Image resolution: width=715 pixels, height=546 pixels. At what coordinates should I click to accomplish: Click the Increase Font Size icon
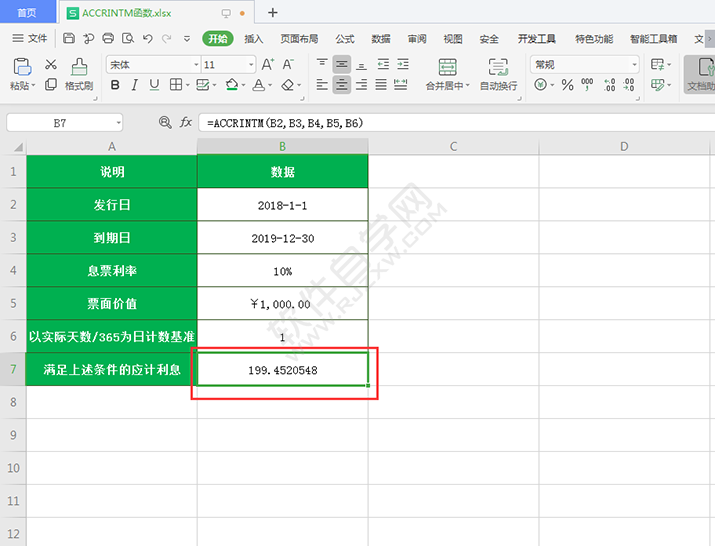click(267, 64)
